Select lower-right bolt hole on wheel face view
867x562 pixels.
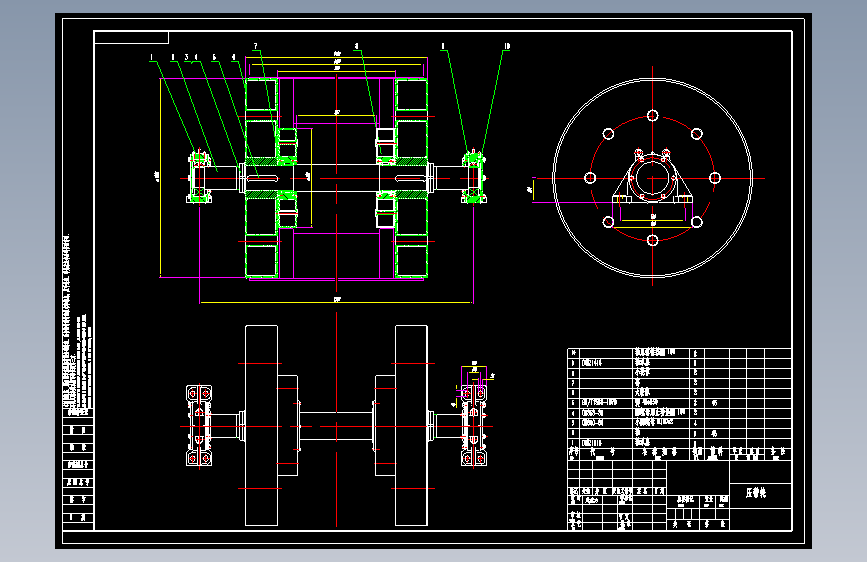tap(697, 222)
